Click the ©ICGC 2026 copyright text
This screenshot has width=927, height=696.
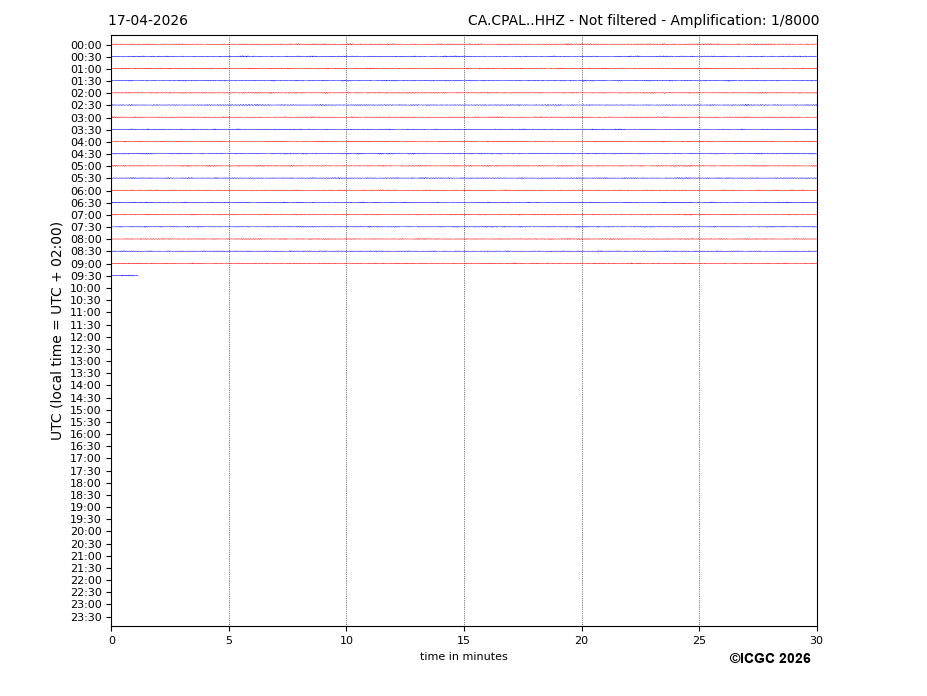tap(769, 659)
